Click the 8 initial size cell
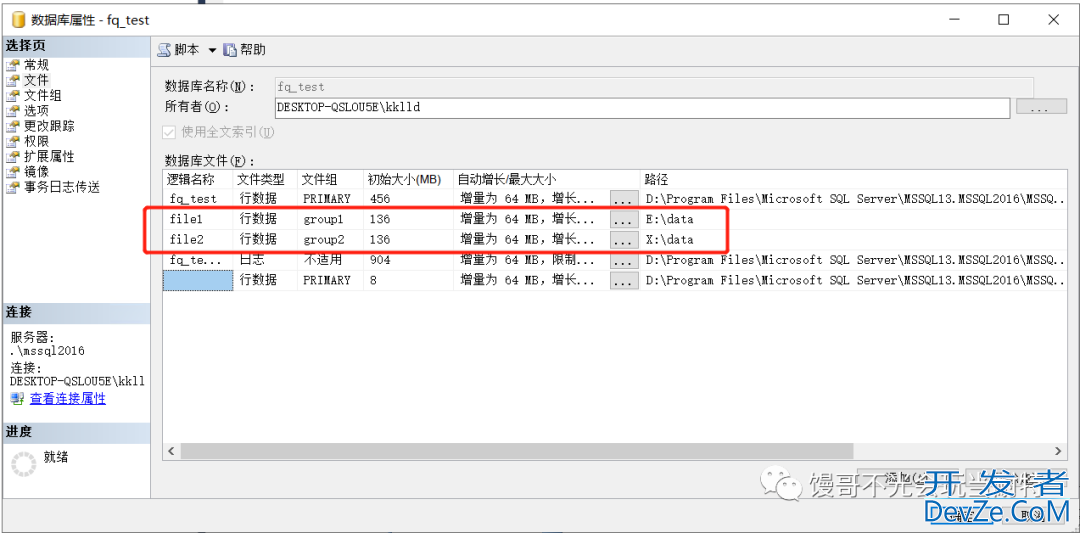Viewport: 1080px width, 533px height. pyautogui.click(x=408, y=280)
